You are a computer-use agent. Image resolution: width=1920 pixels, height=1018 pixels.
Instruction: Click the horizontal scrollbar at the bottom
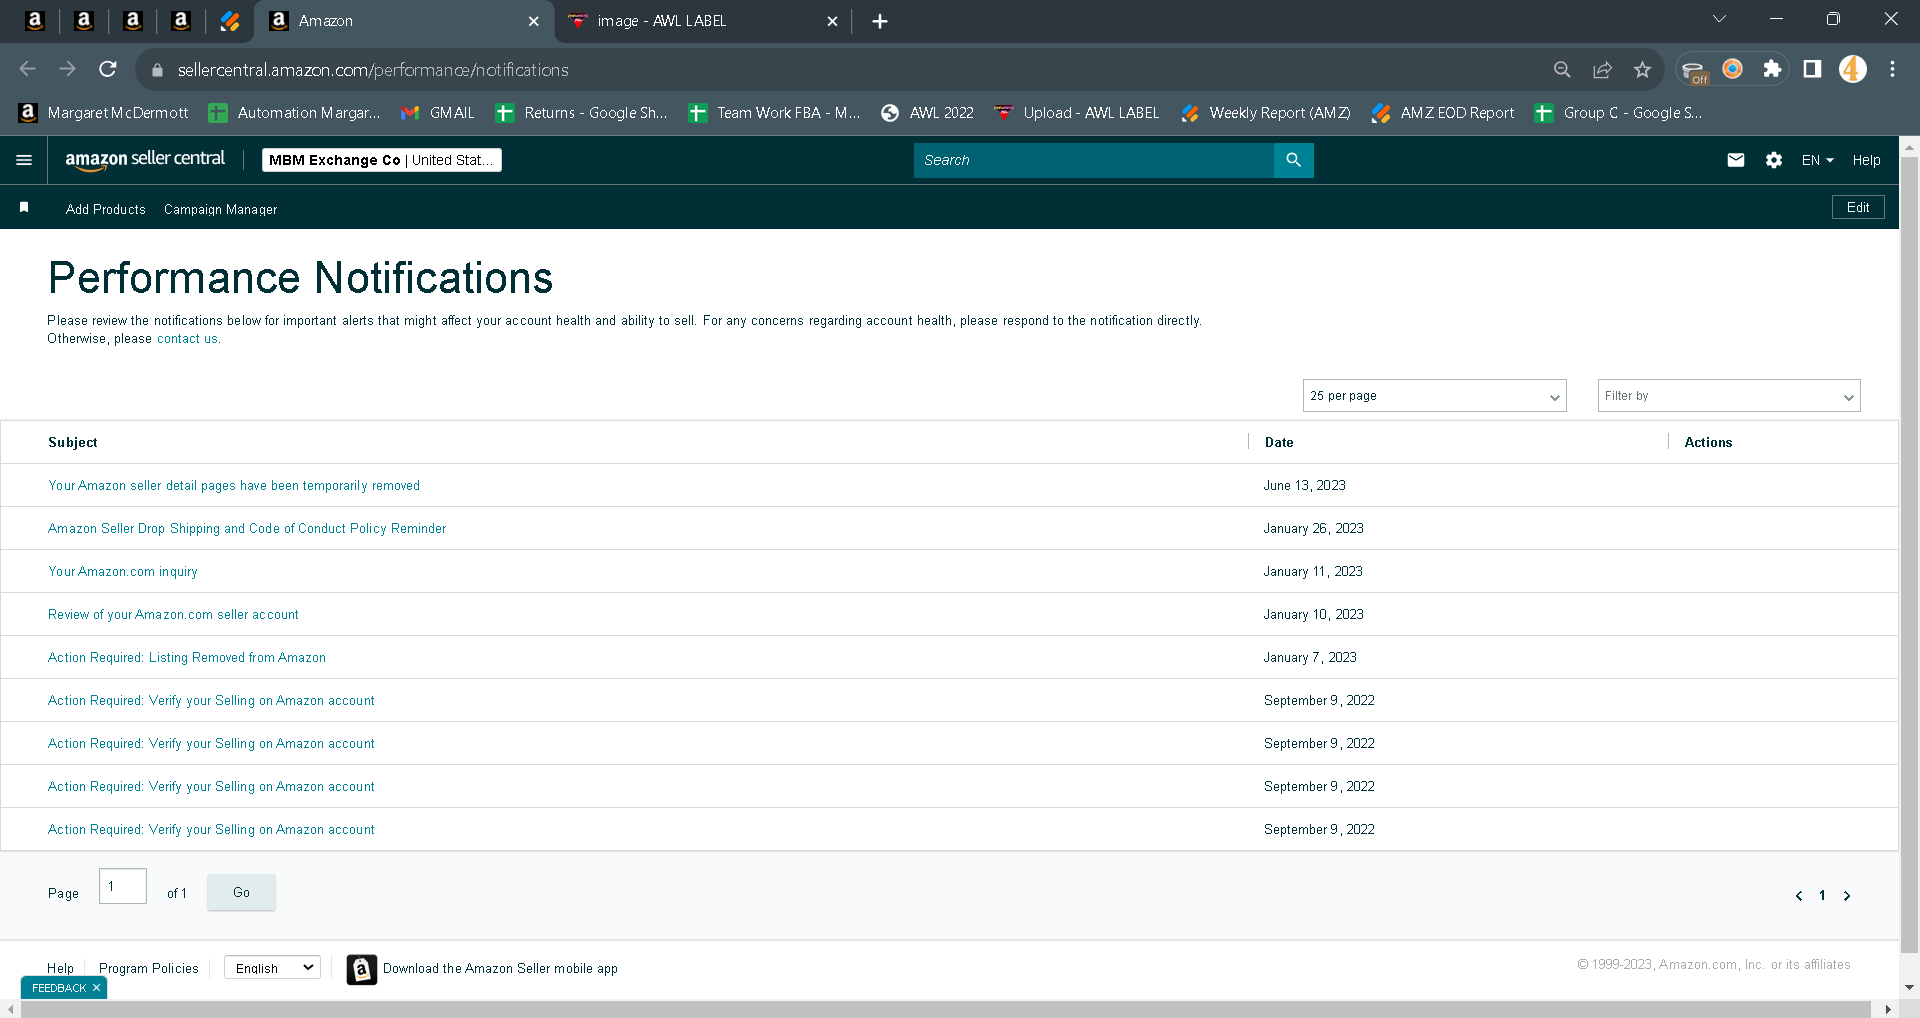[946, 1009]
